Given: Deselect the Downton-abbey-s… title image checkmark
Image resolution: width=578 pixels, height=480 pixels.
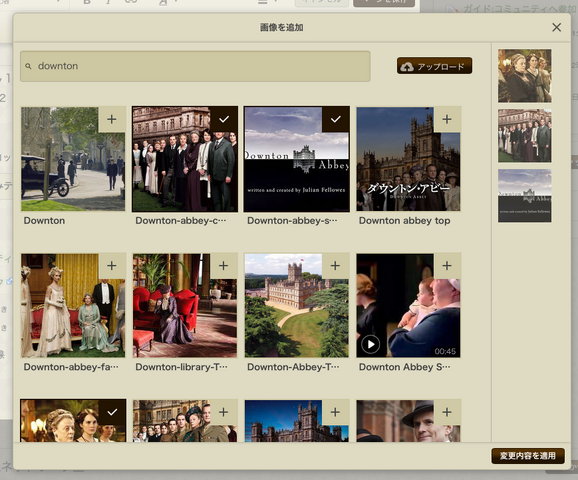Looking at the screenshot, I should tap(335, 119).
